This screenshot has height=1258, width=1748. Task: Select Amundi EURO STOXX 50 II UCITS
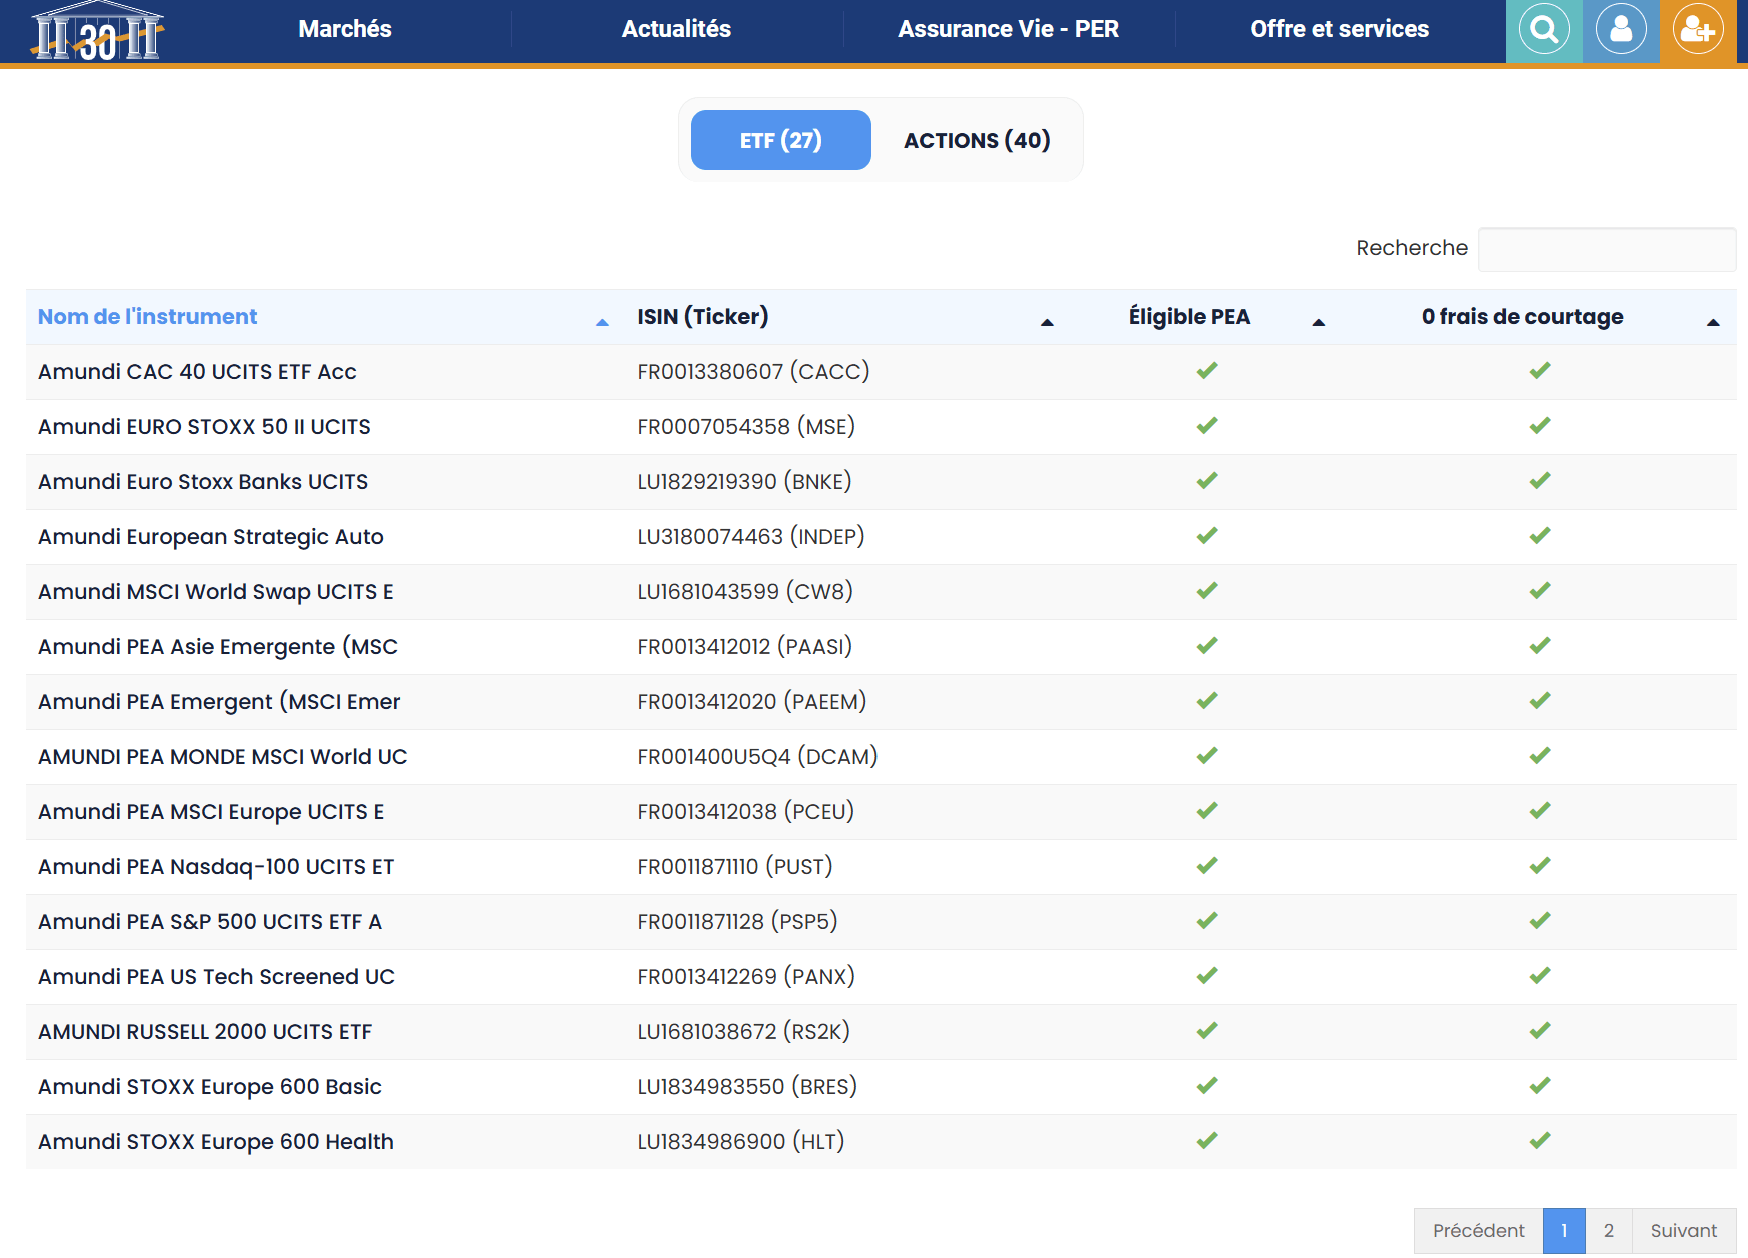pyautogui.click(x=204, y=427)
